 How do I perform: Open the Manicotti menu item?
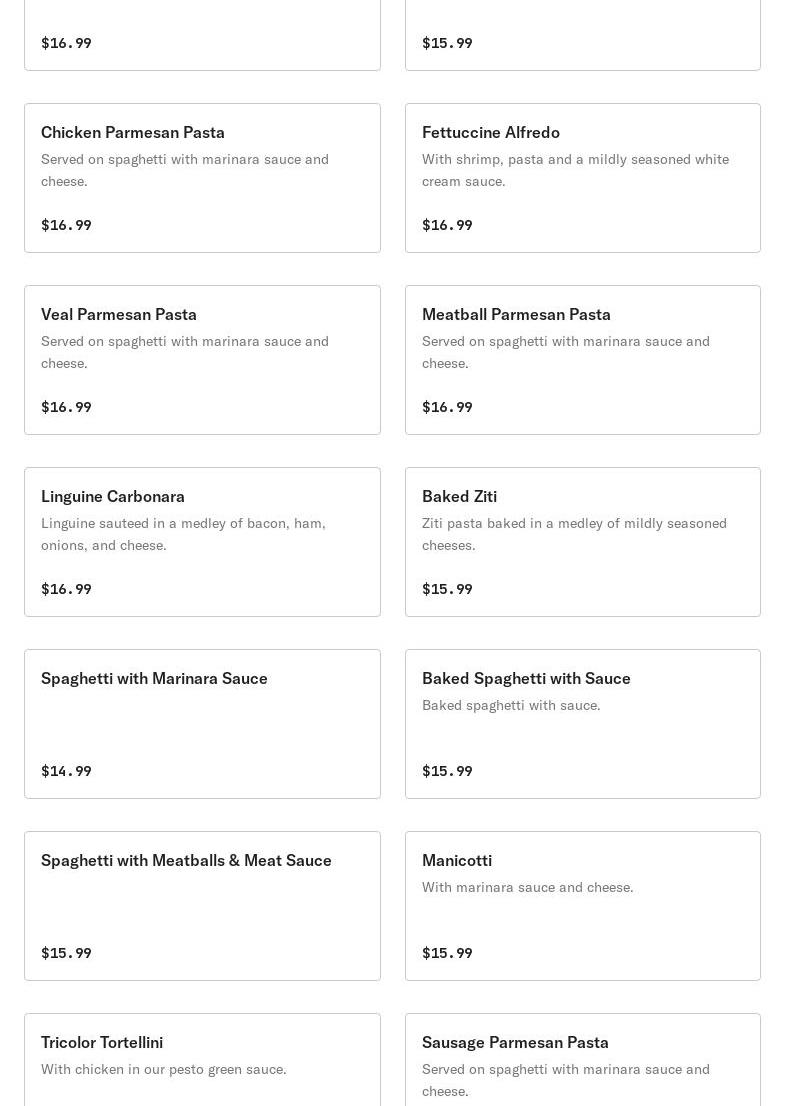(457, 860)
